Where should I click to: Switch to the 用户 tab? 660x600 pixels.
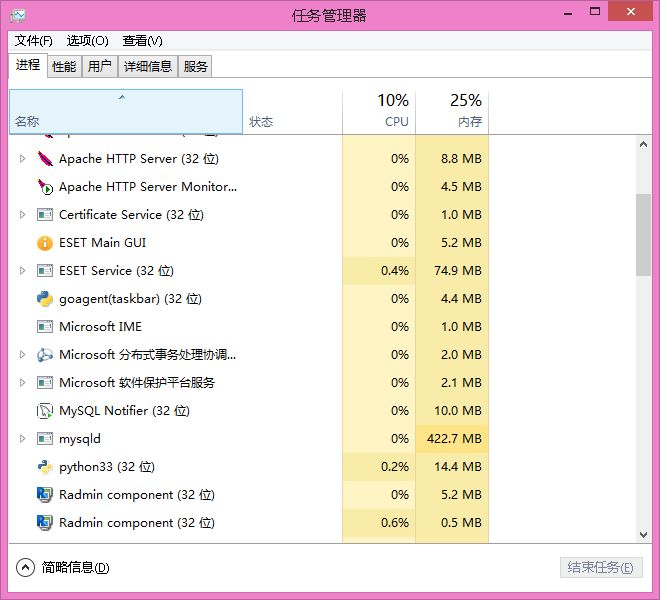click(99, 67)
